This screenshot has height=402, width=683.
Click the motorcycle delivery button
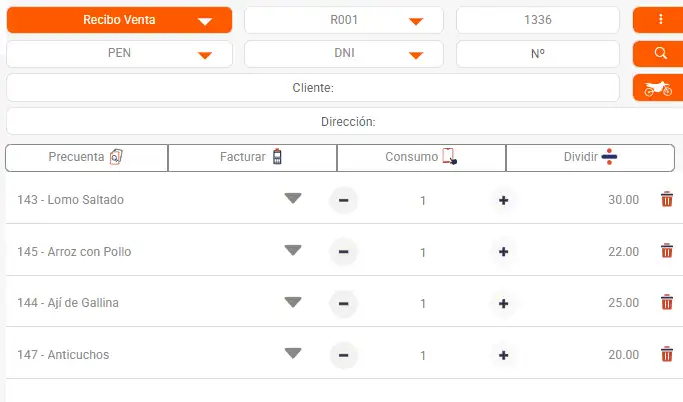pyautogui.click(x=659, y=88)
